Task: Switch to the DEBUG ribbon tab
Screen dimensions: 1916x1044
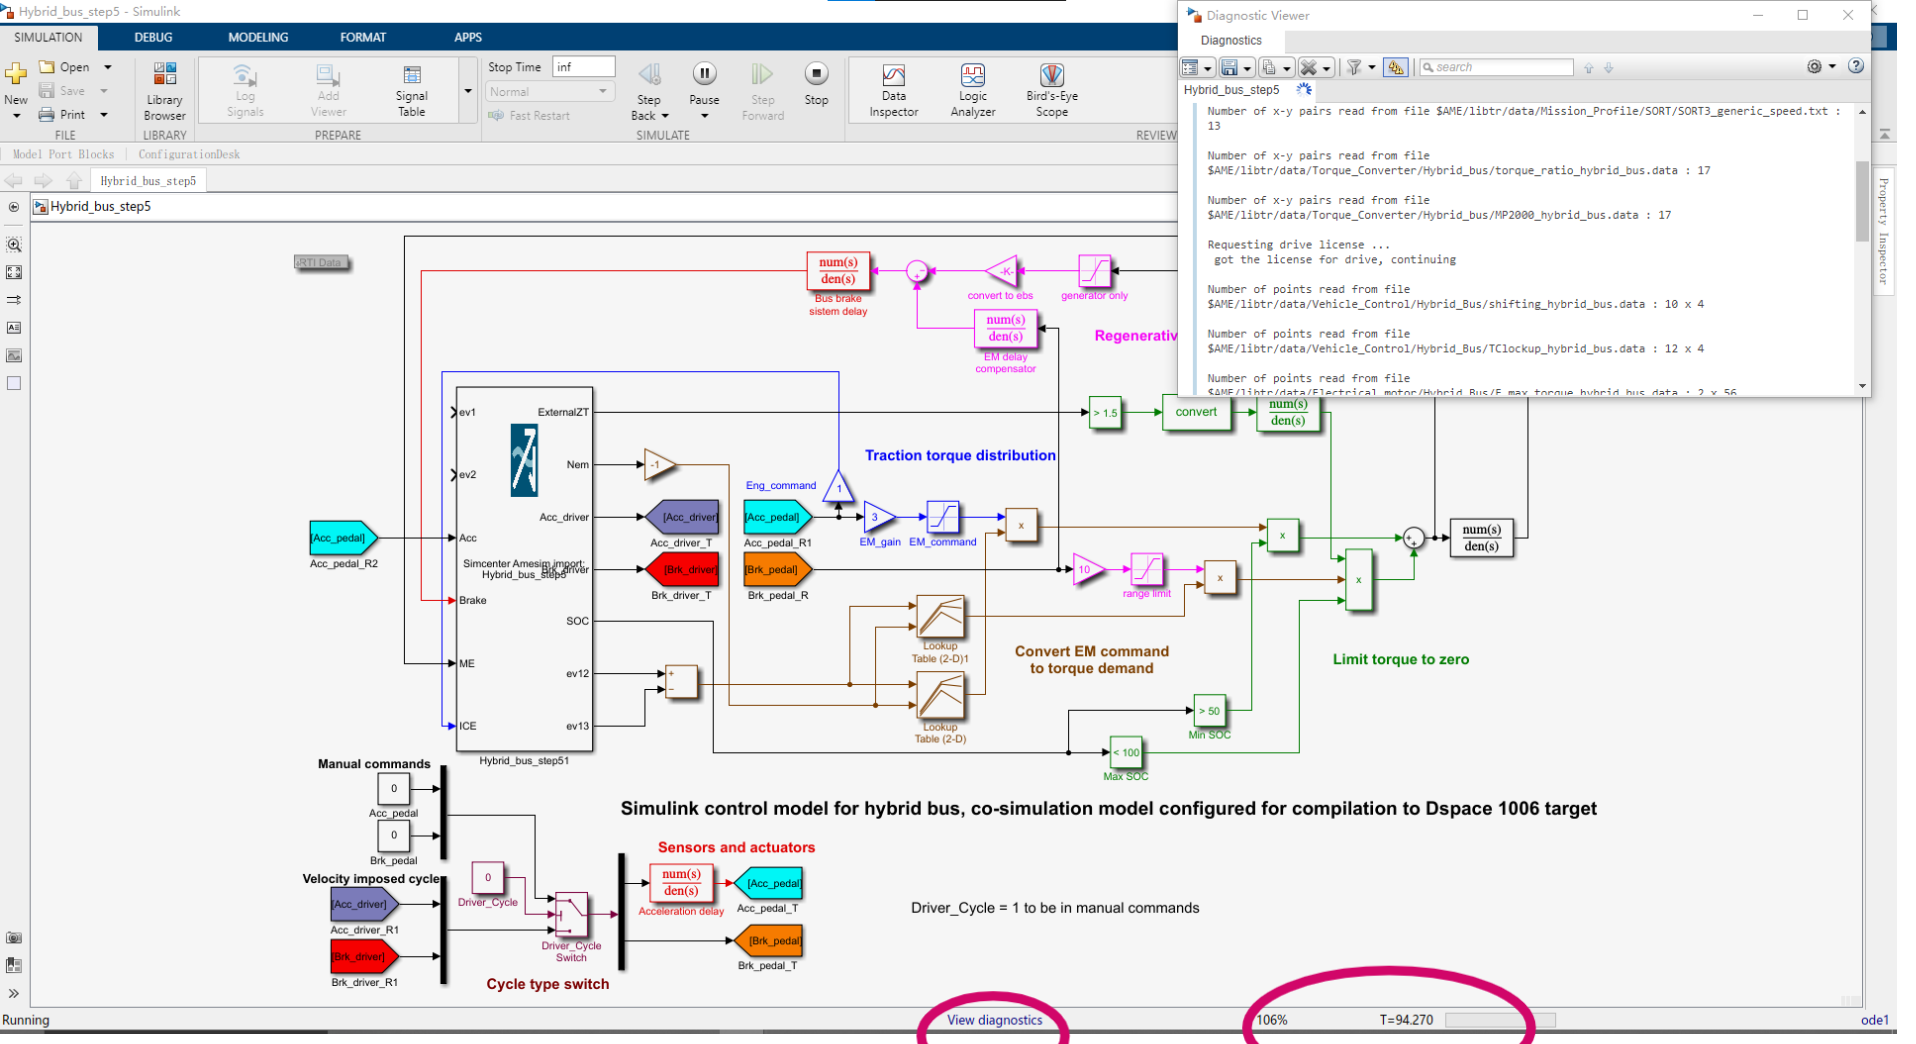Action: pyautogui.click(x=153, y=37)
